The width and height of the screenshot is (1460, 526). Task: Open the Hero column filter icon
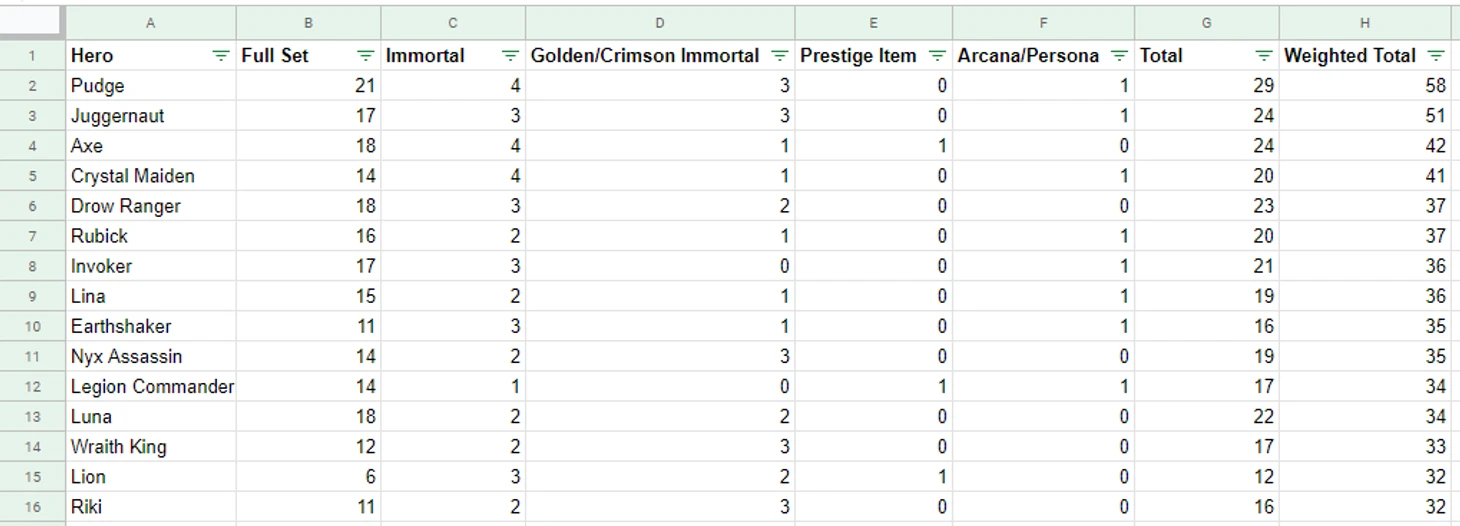(x=221, y=56)
